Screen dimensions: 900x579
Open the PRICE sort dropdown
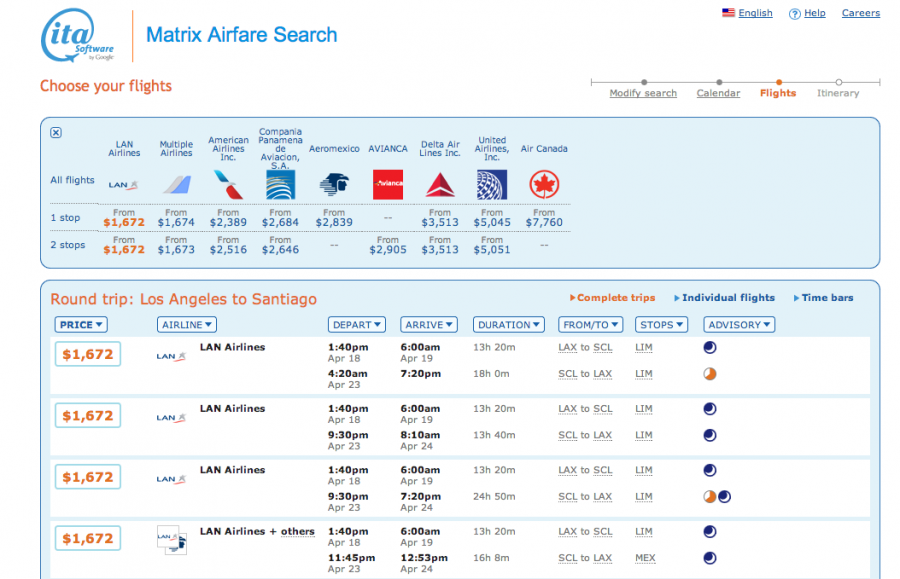coord(80,324)
